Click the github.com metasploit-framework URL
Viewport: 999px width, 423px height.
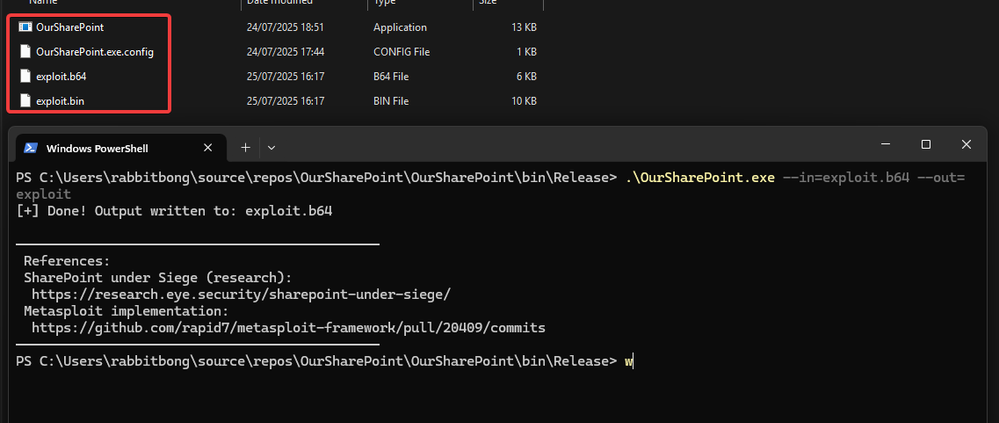pos(289,328)
